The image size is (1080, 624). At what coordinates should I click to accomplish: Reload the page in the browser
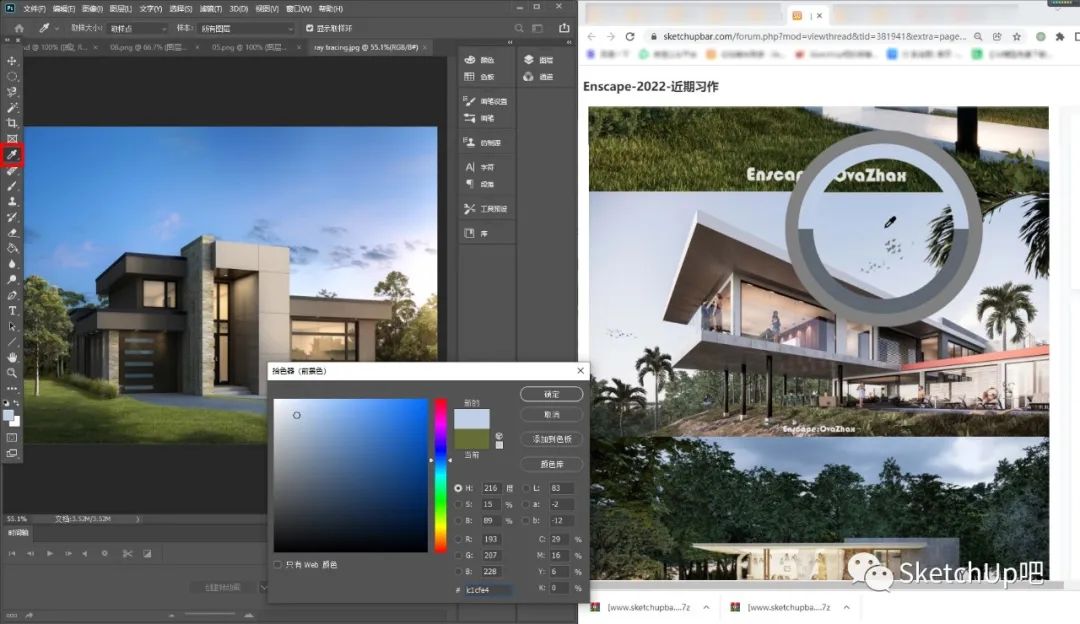(629, 36)
